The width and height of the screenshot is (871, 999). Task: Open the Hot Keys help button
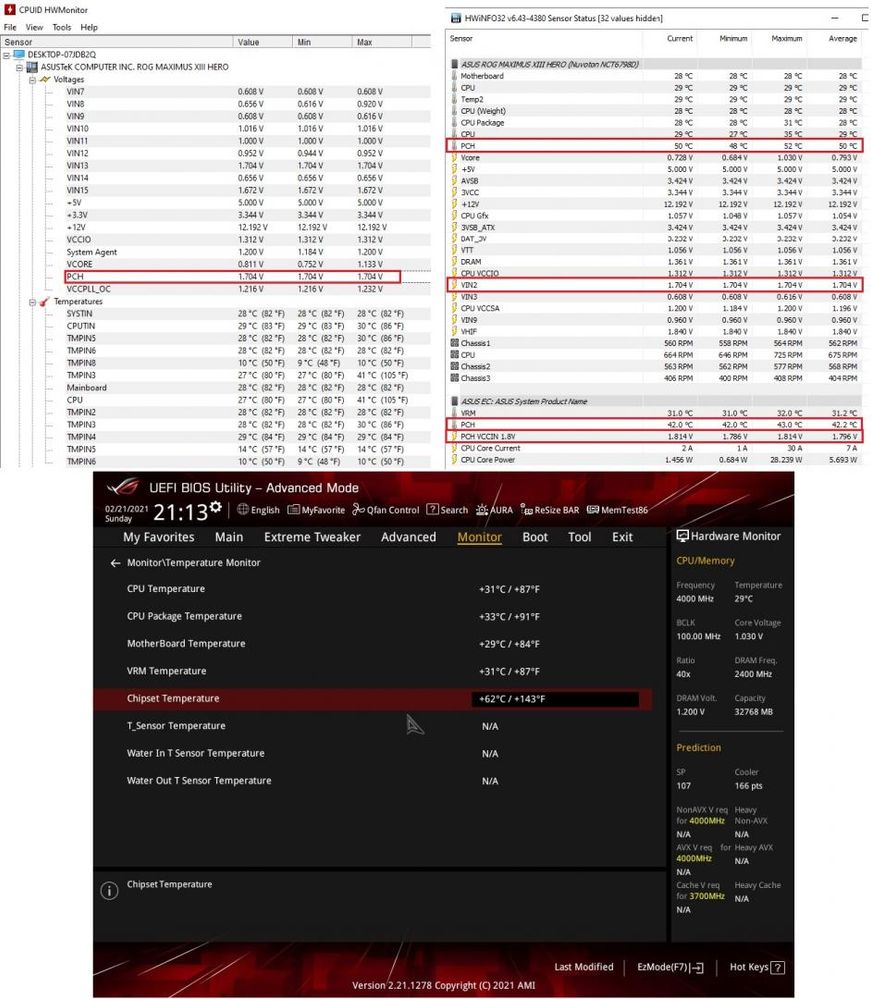pos(757,967)
